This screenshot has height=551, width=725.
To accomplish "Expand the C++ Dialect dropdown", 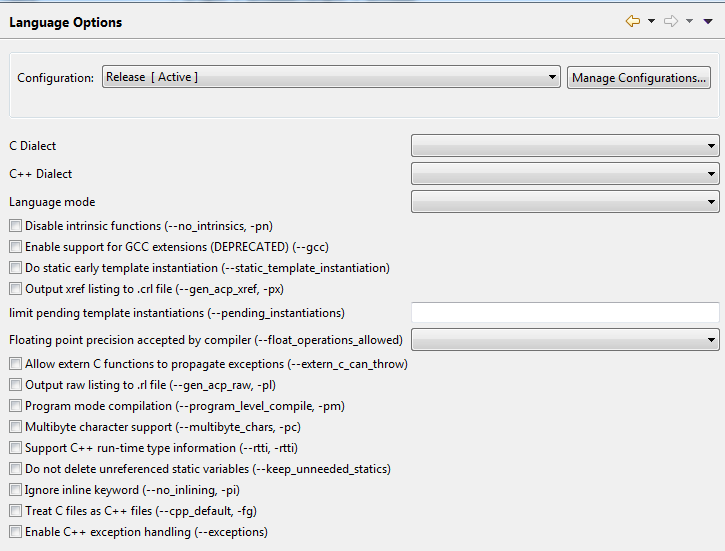I will click(565, 174).
